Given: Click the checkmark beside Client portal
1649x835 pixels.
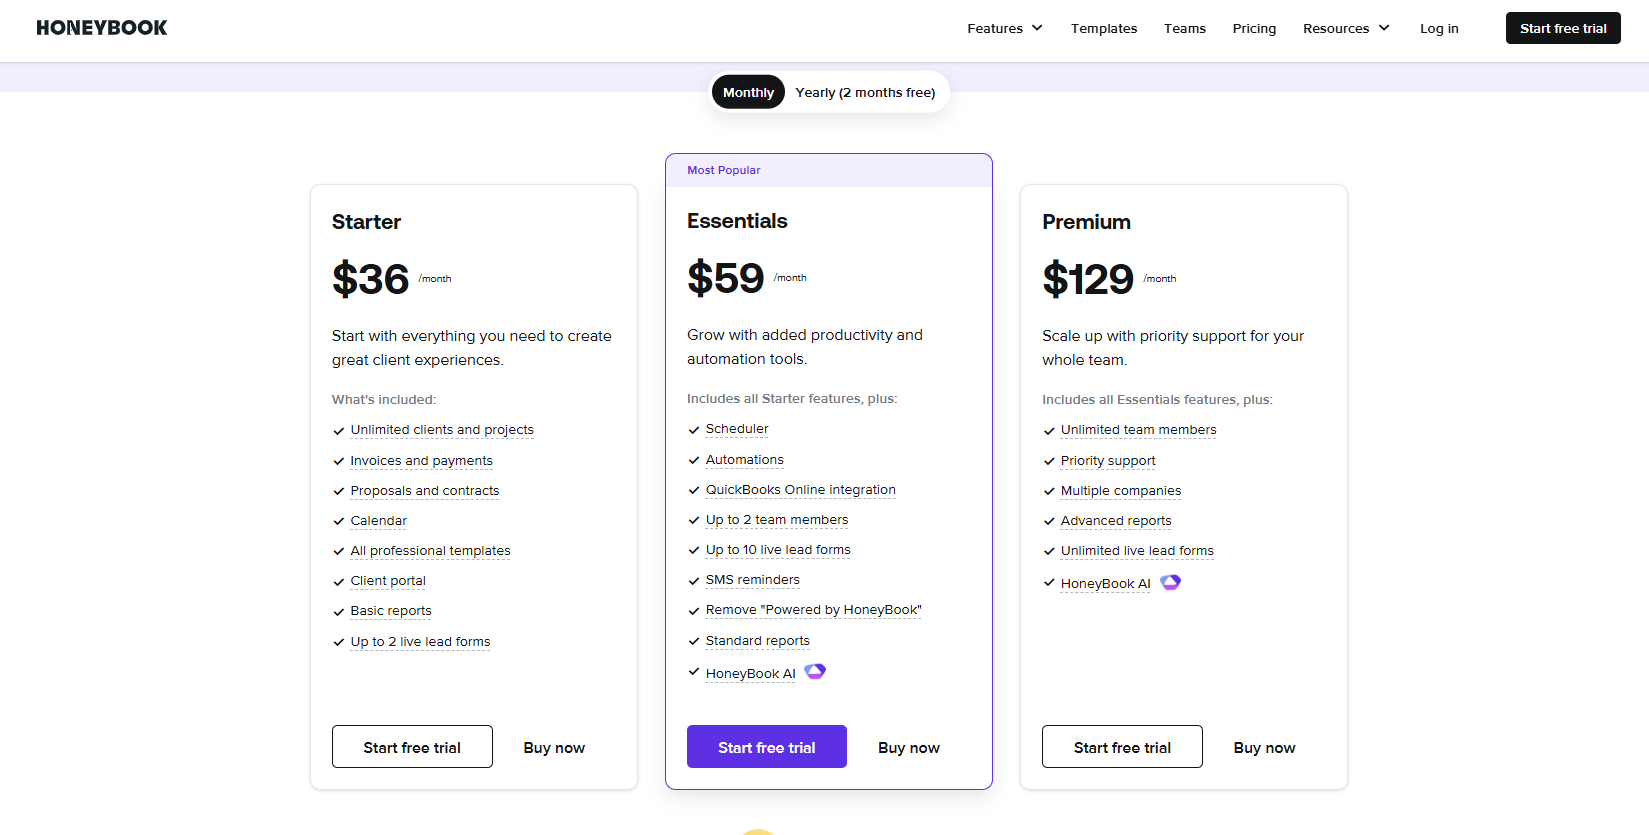Looking at the screenshot, I should tap(339, 582).
